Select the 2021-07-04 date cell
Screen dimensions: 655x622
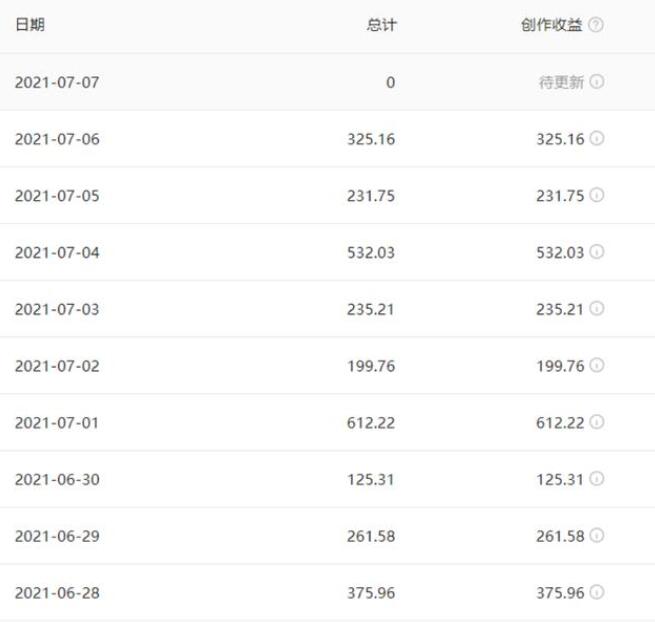[x=57, y=253]
